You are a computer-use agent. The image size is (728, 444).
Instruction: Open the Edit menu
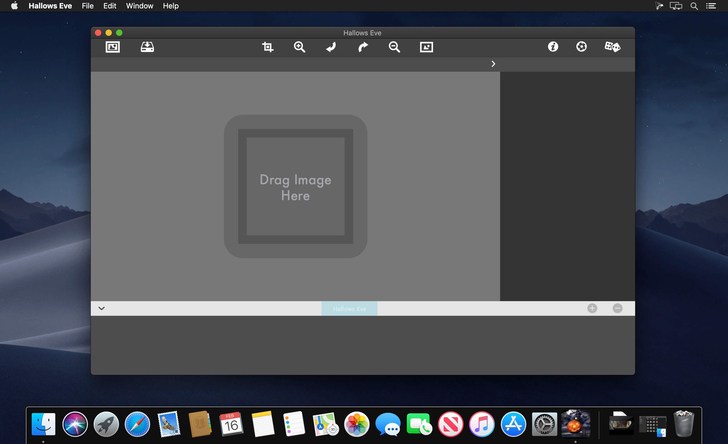pyautogui.click(x=110, y=6)
